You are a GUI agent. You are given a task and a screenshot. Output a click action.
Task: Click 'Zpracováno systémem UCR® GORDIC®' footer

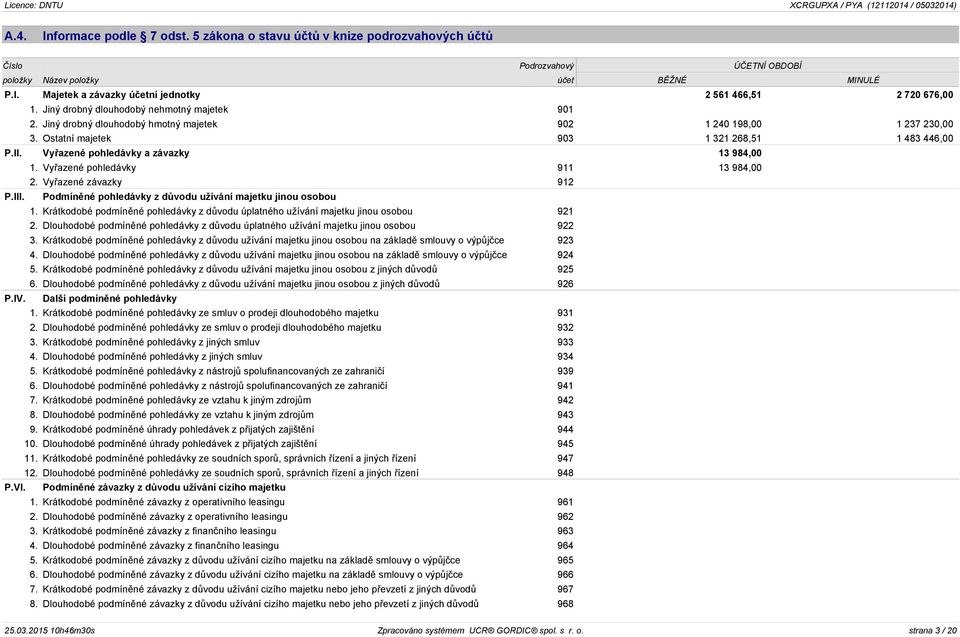[481, 630]
